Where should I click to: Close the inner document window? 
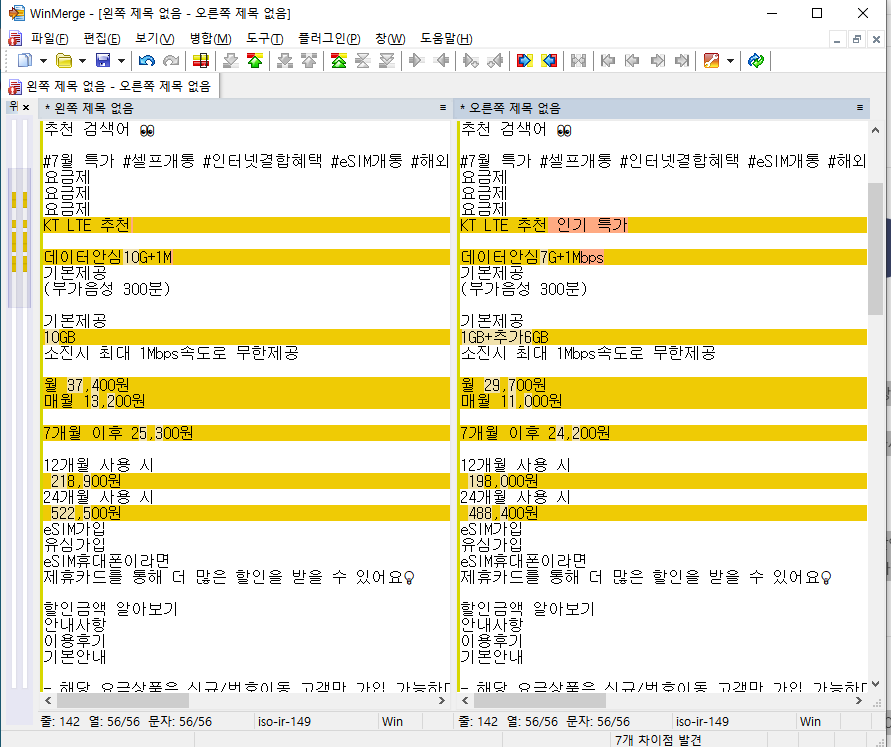pyautogui.click(x=876, y=40)
